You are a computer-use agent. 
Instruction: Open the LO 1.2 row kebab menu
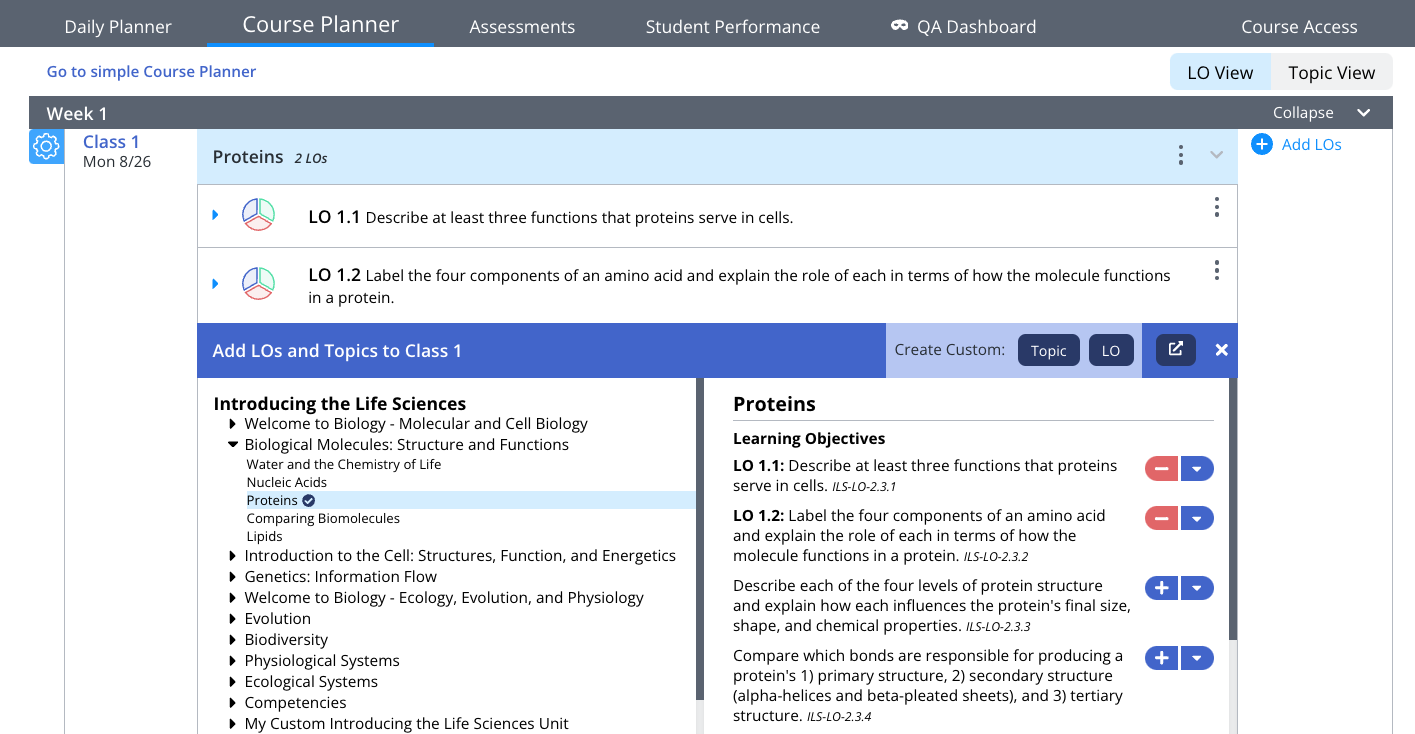click(x=1216, y=270)
